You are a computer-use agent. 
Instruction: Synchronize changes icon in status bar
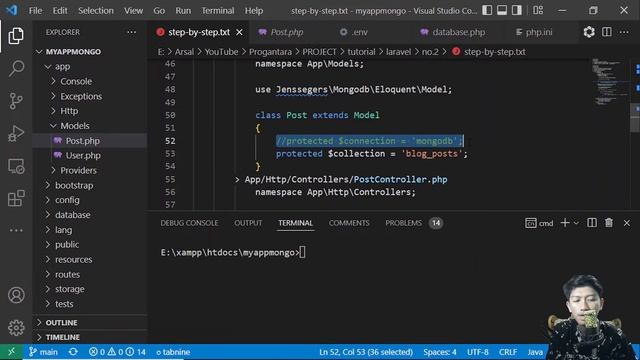tap(73, 352)
